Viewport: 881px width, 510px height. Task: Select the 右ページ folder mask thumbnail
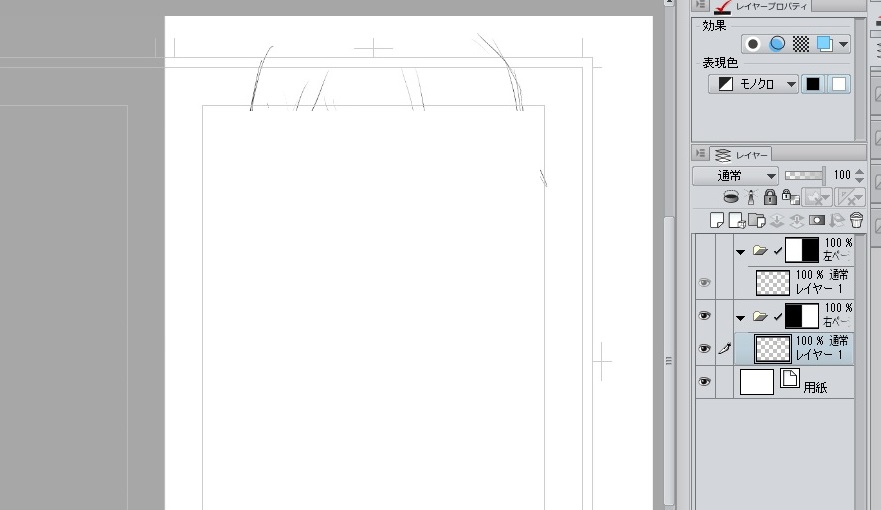(802, 316)
